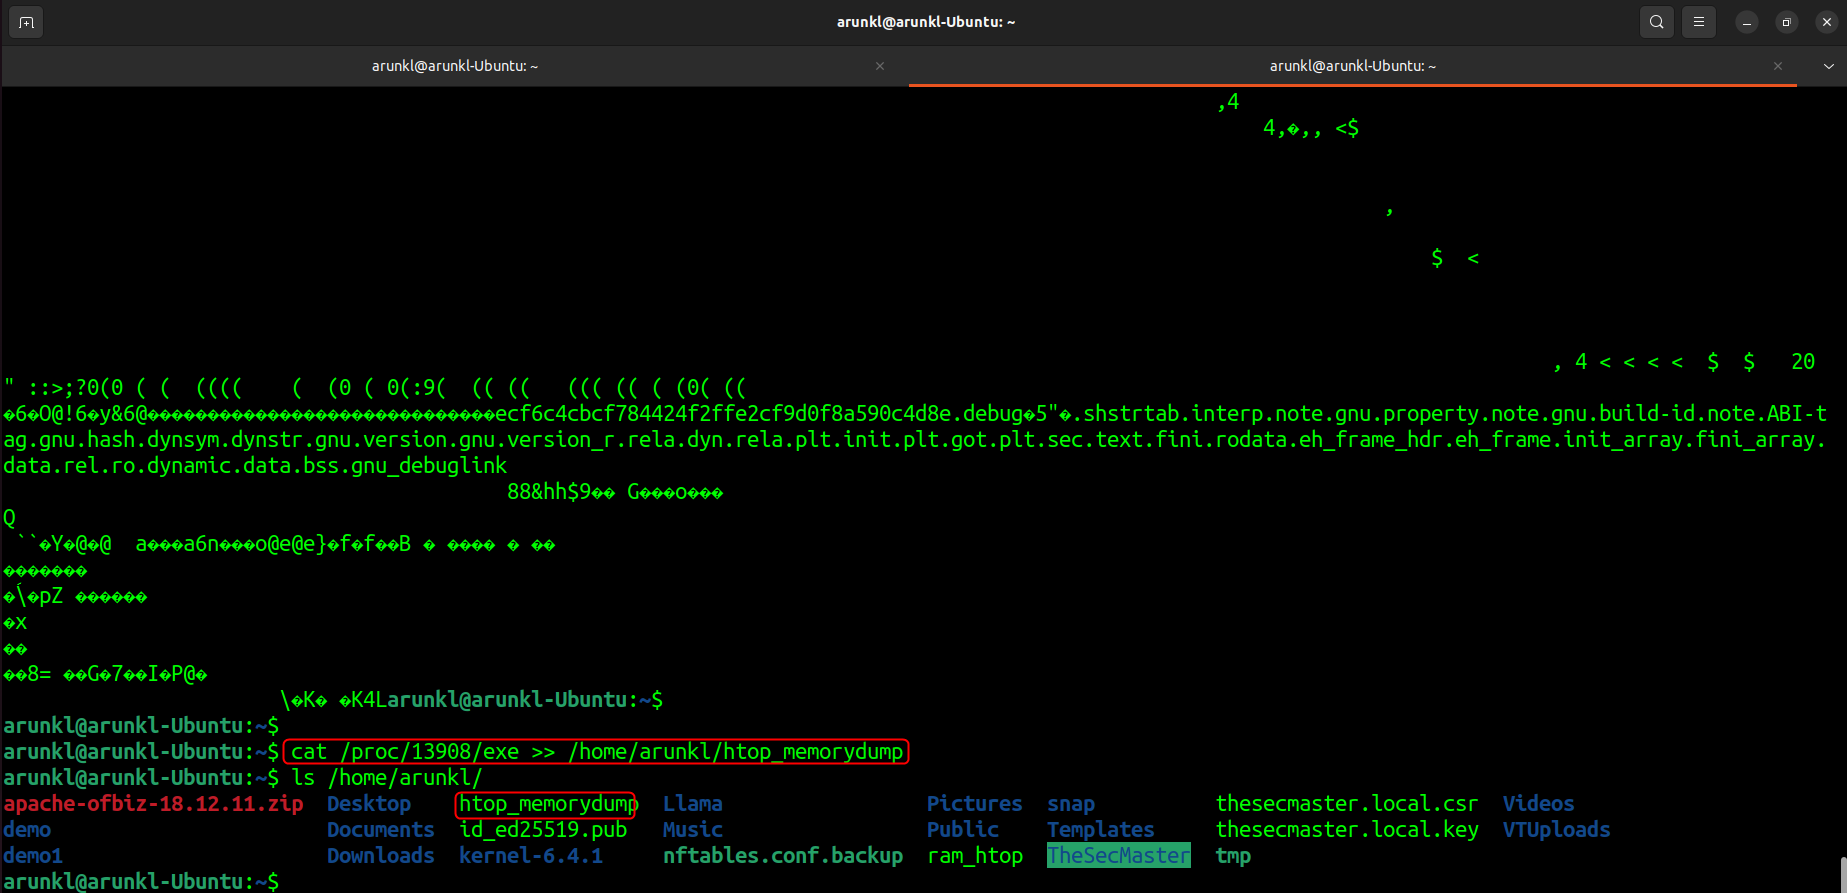
Task: Click the .debug hash string line
Action: click(x=915, y=414)
